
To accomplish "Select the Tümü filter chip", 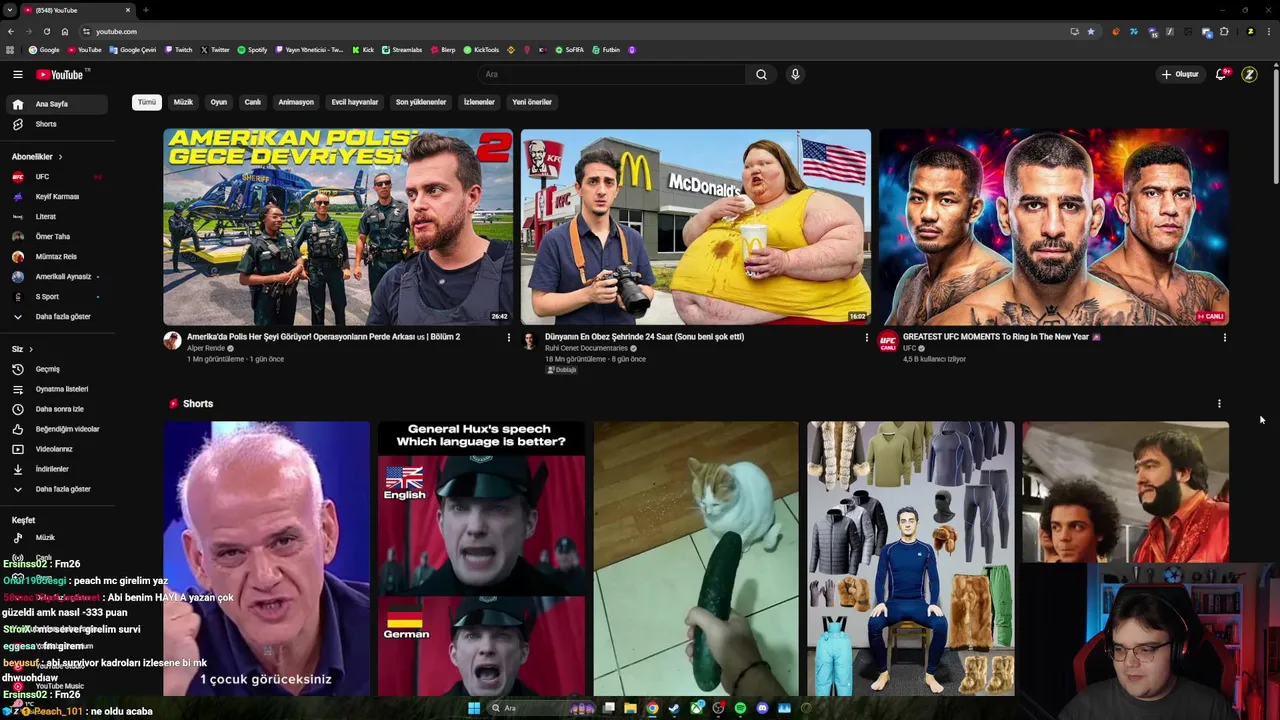I will [147, 102].
